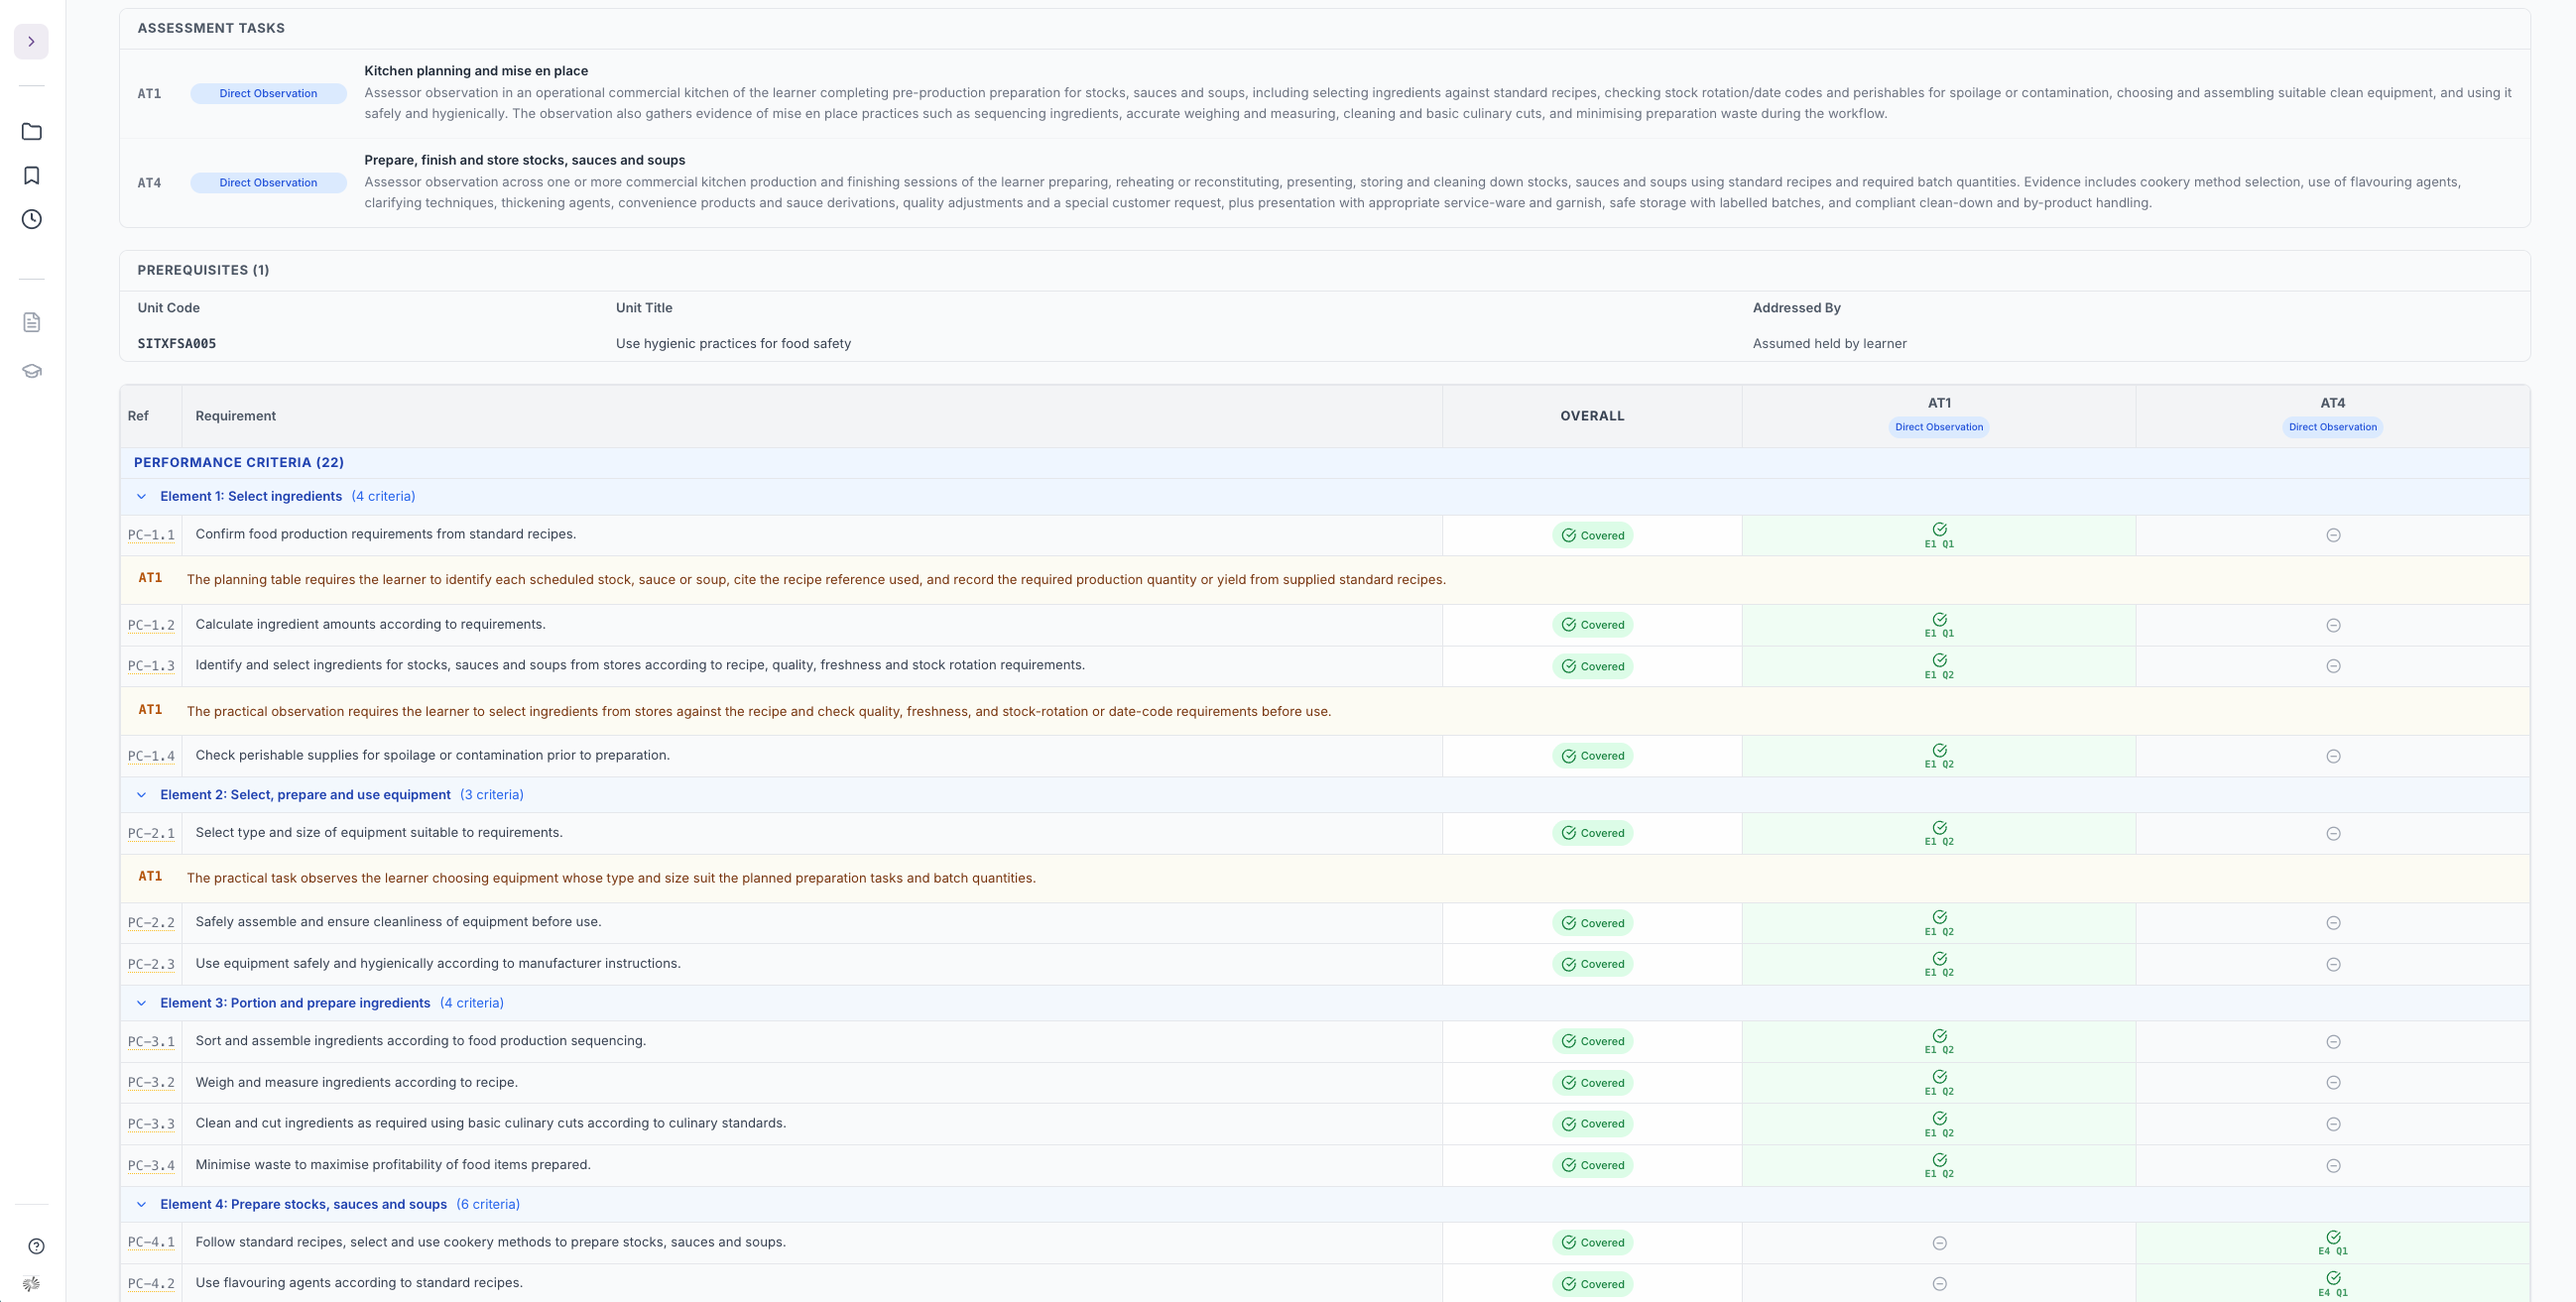Click AT1 check mark for PC-1.2
The image size is (2576, 1302).
1939,620
